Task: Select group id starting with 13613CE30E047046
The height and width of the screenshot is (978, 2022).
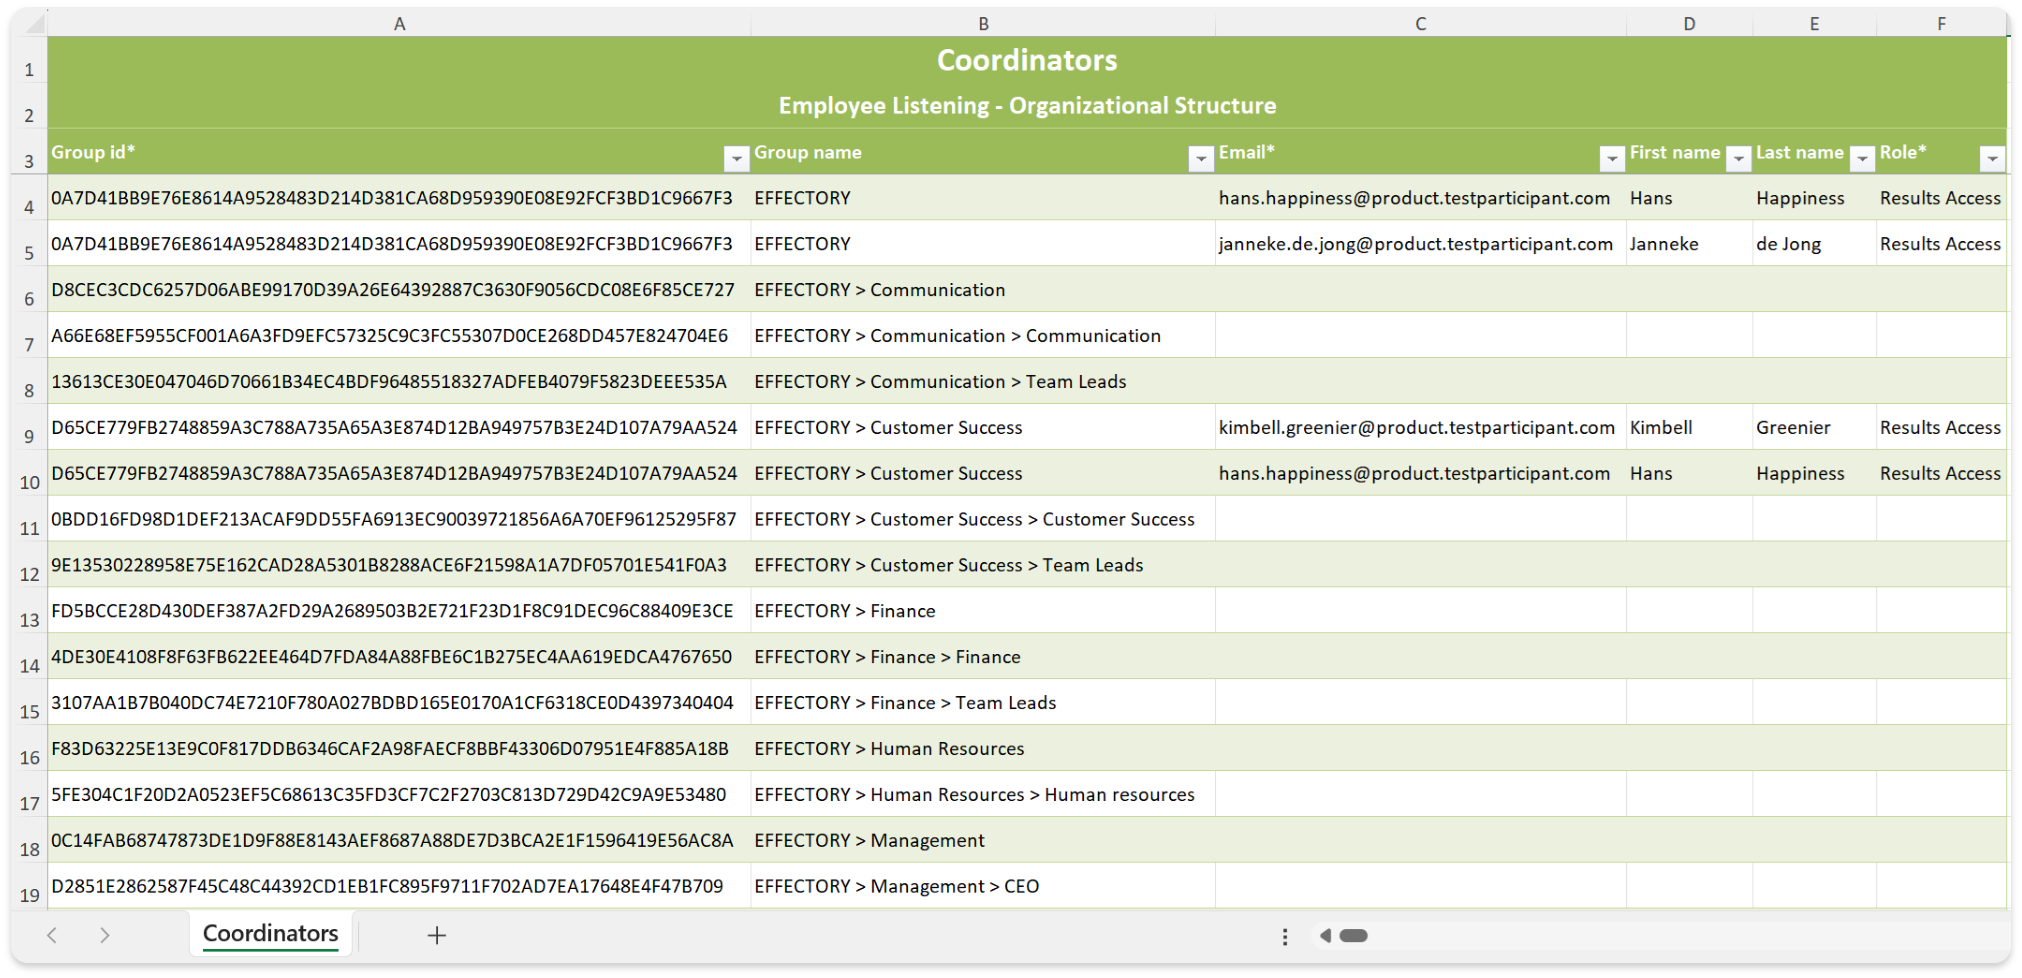Action: pos(399,382)
